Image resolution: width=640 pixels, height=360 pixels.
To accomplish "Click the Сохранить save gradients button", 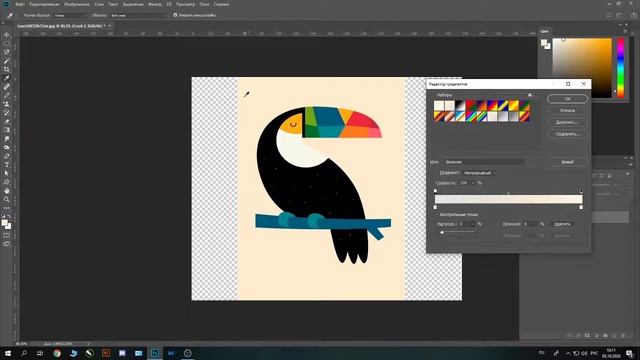I will (x=567, y=134).
